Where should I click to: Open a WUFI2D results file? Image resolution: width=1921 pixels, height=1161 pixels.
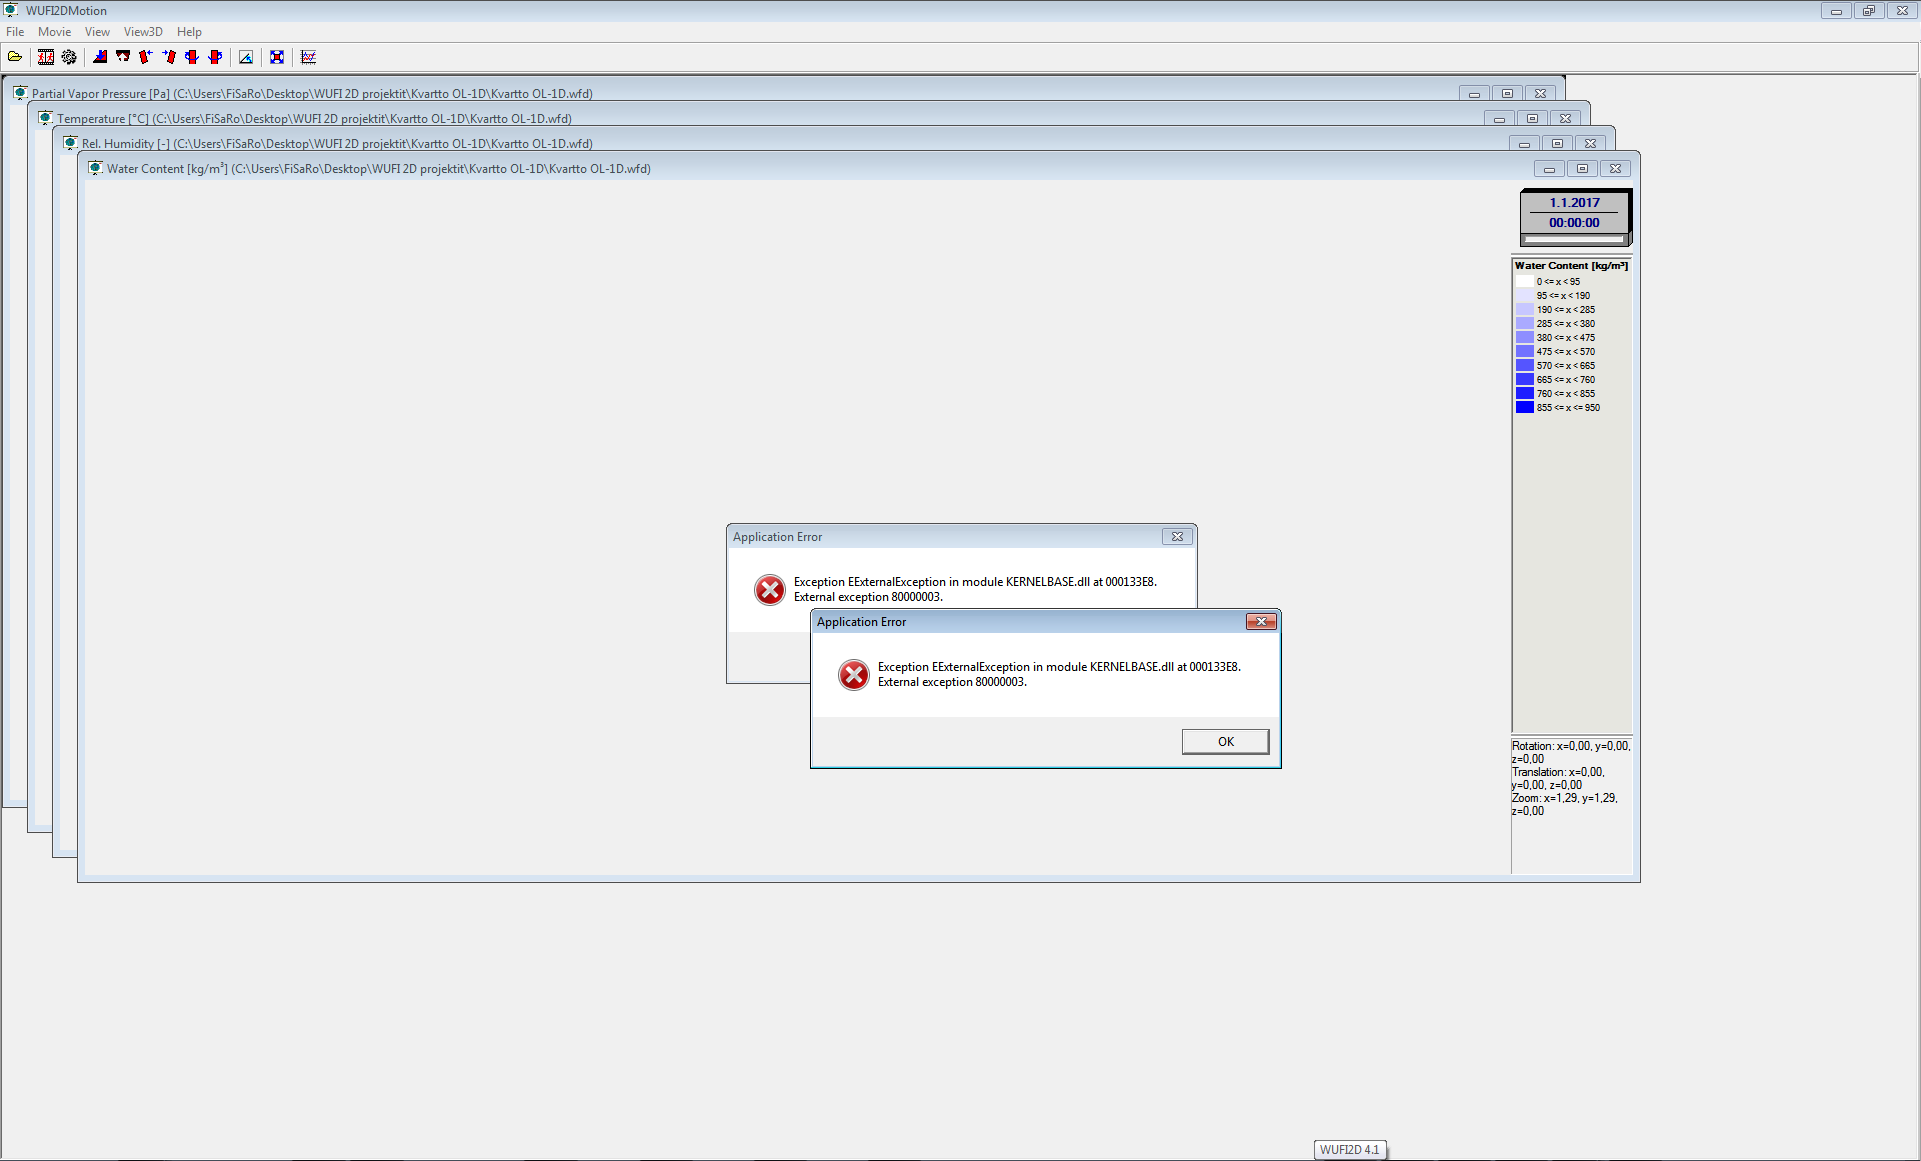(x=15, y=57)
